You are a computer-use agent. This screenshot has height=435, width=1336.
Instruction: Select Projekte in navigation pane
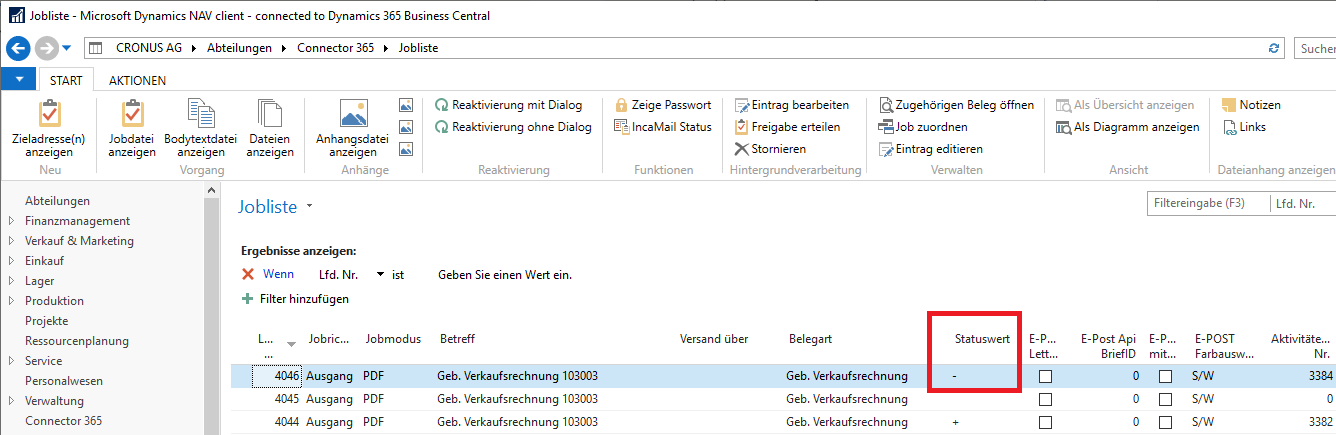[x=47, y=321]
